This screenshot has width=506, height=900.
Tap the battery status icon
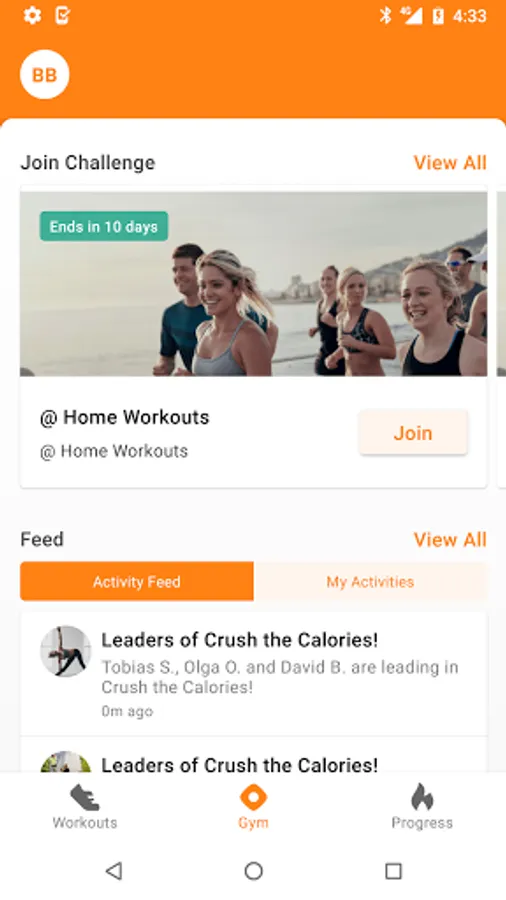coord(438,15)
